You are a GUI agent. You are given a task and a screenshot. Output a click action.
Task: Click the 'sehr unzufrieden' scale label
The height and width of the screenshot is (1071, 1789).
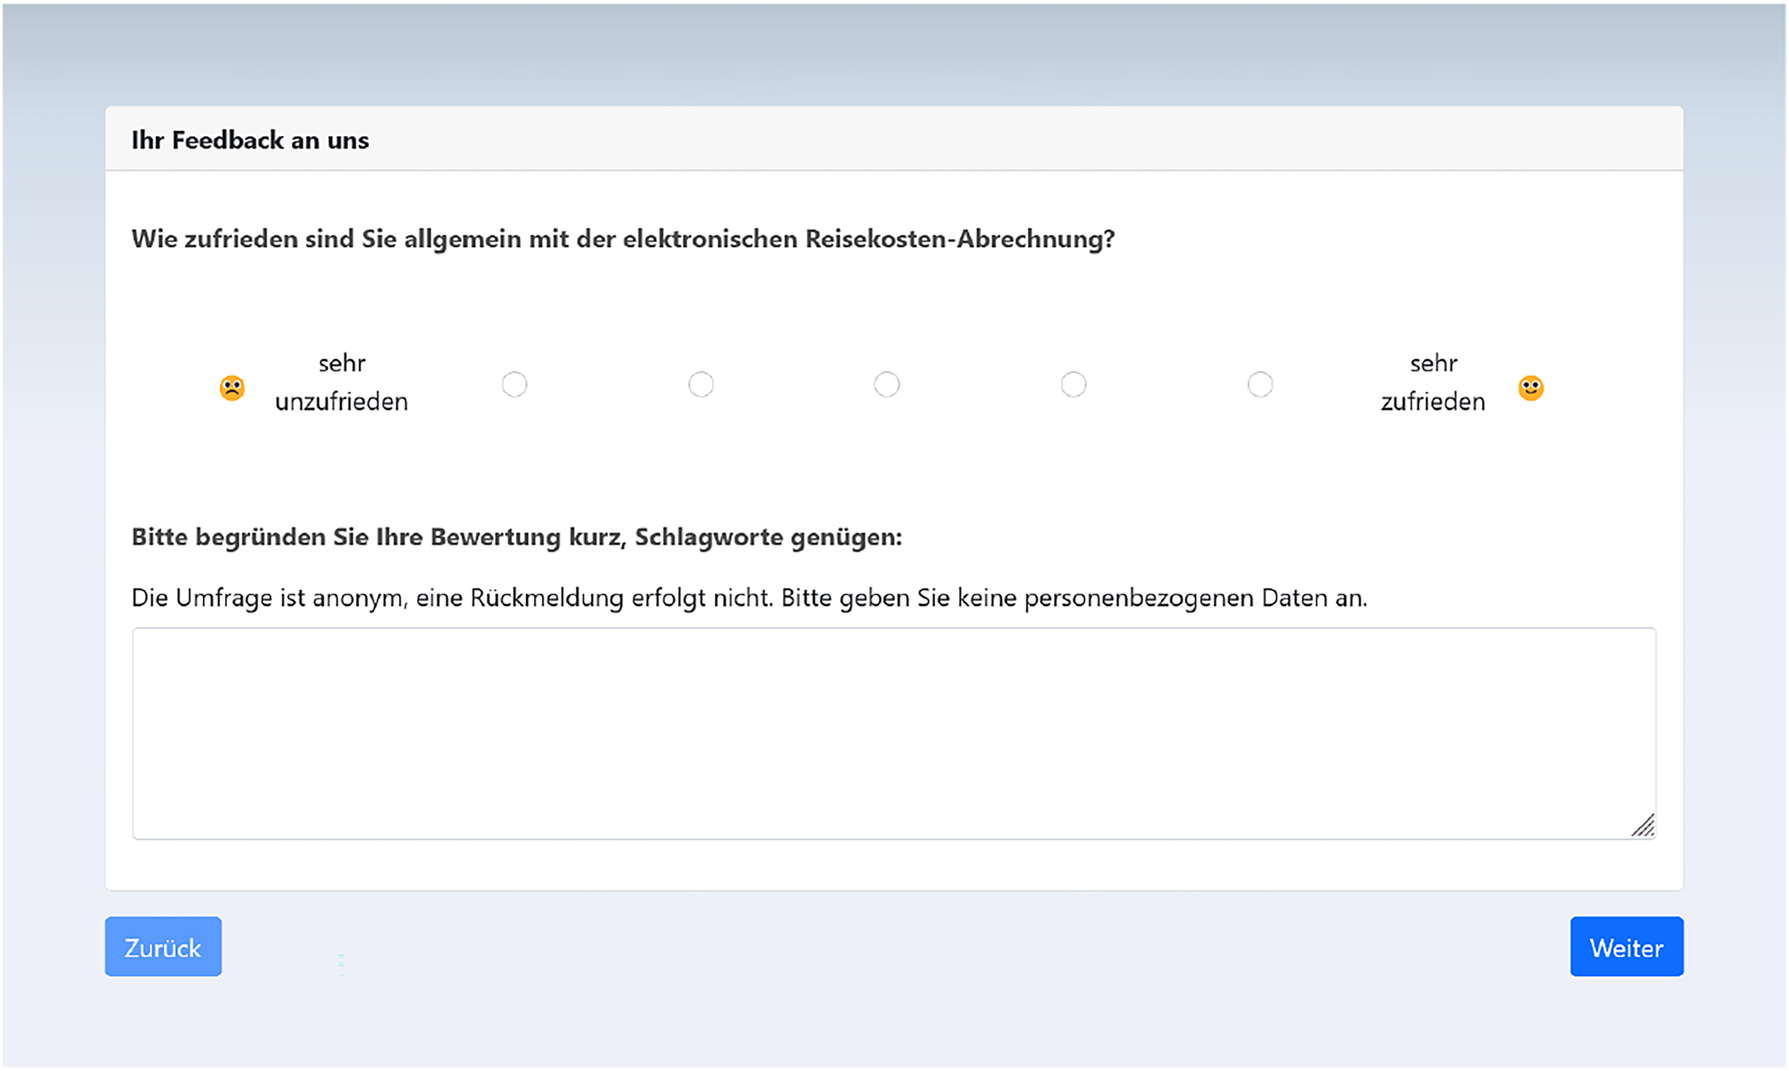(341, 383)
